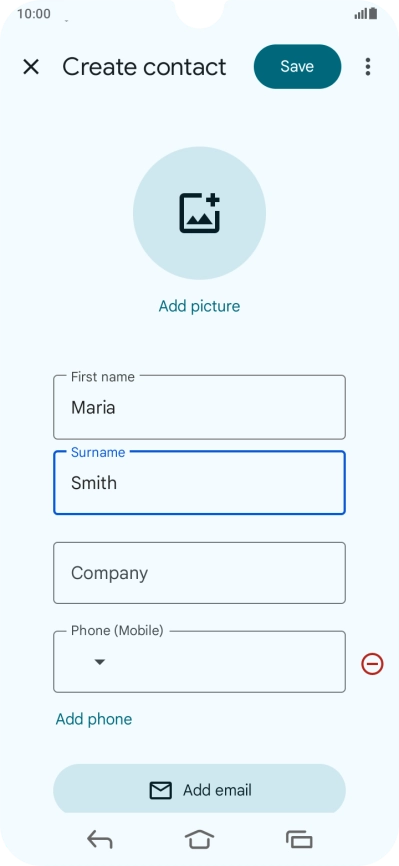Tap the home navigation icon
This screenshot has height=866, width=399.
point(200,839)
